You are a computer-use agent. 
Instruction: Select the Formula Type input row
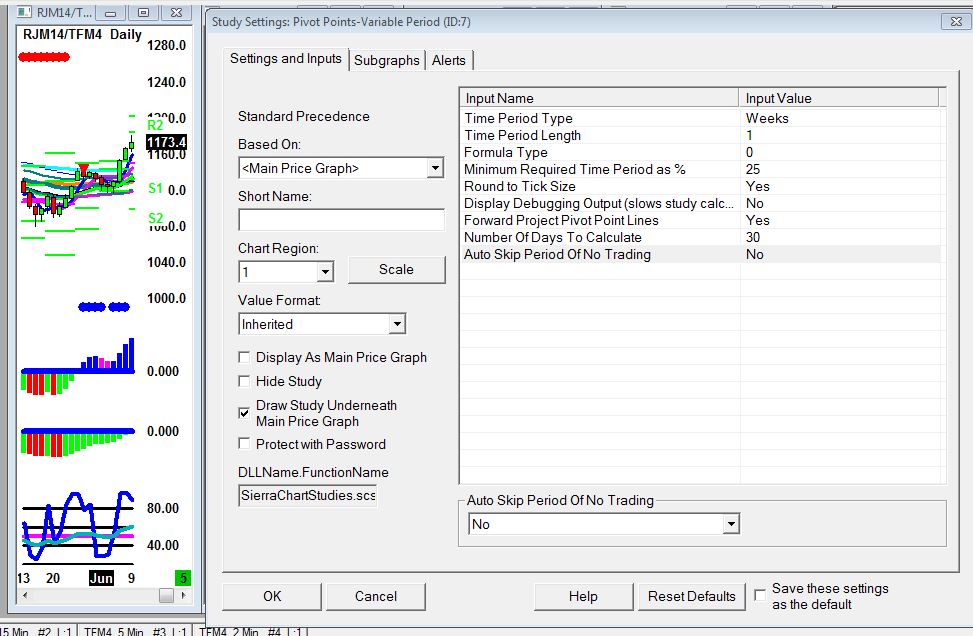coord(701,152)
